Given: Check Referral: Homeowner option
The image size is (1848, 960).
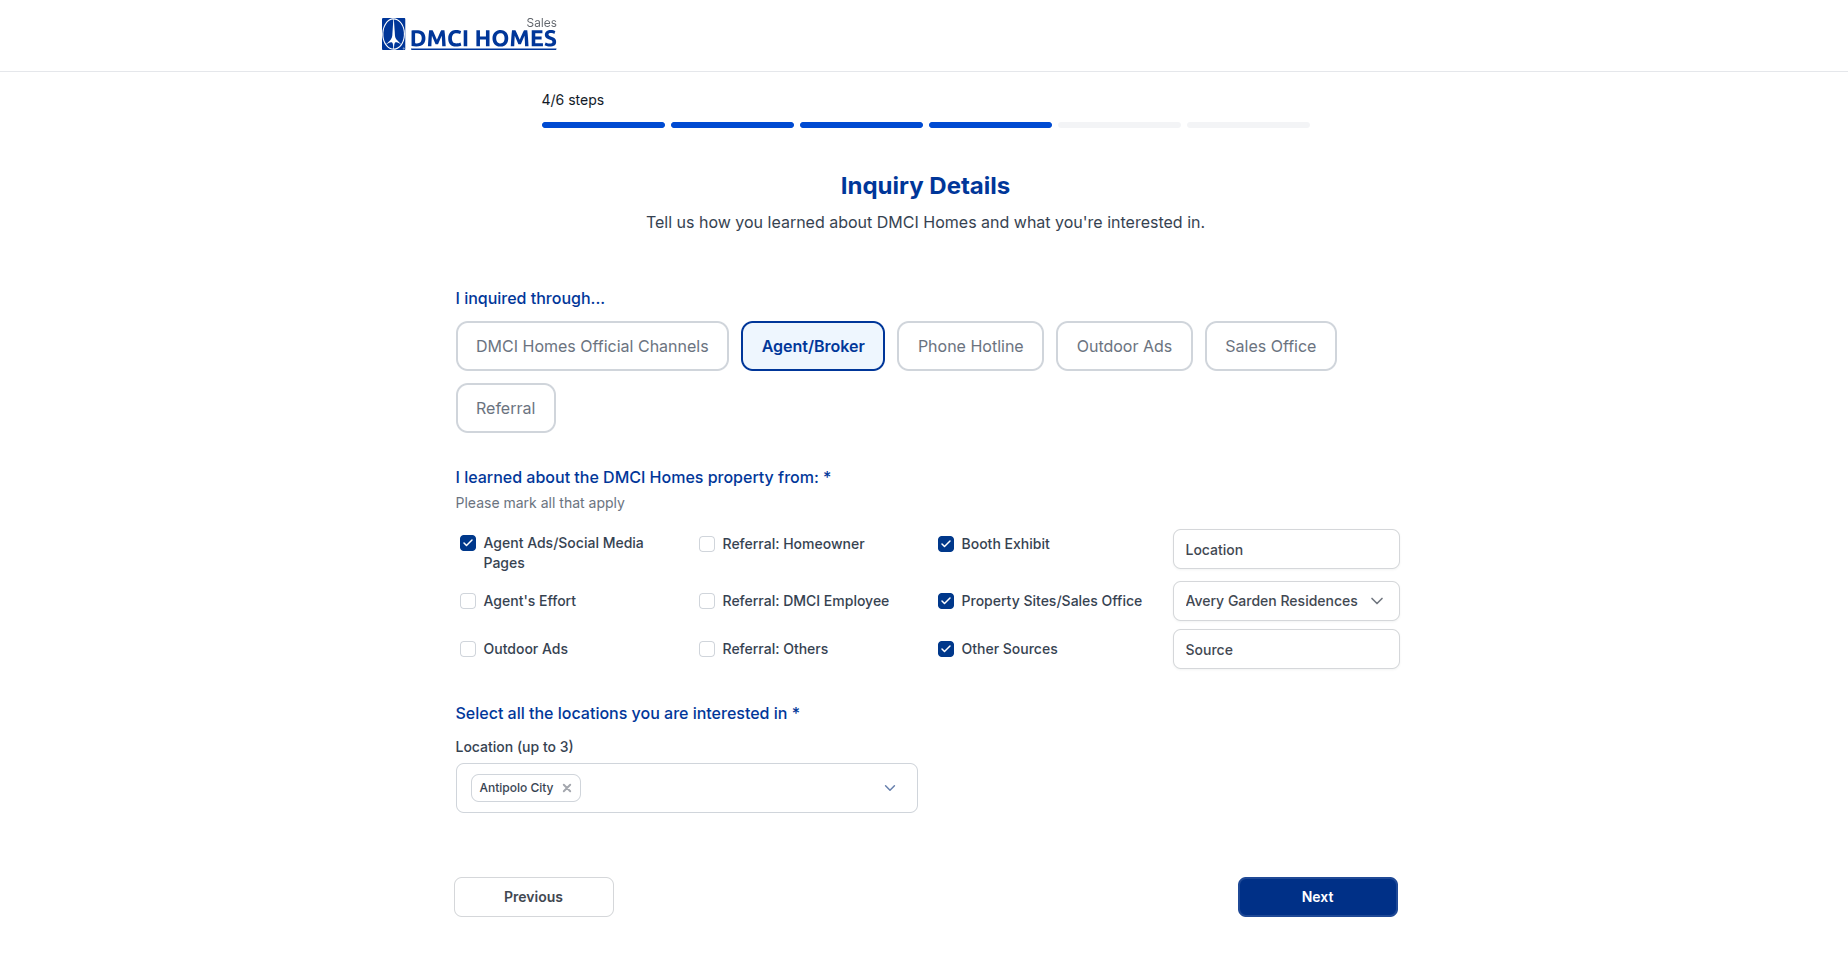Looking at the screenshot, I should 707,544.
